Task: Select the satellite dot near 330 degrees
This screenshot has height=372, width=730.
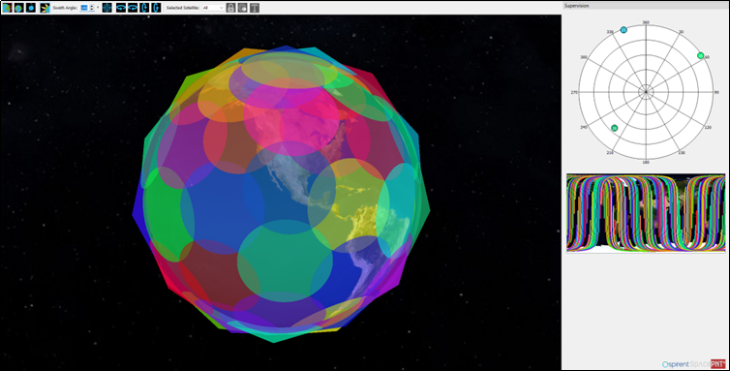Action: pyautogui.click(x=623, y=30)
